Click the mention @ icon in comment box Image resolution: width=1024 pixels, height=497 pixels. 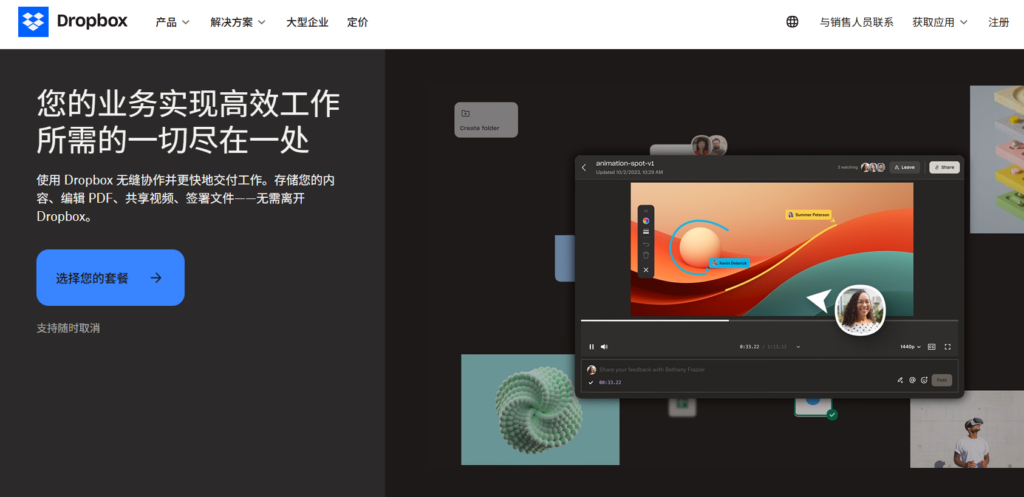tap(912, 380)
